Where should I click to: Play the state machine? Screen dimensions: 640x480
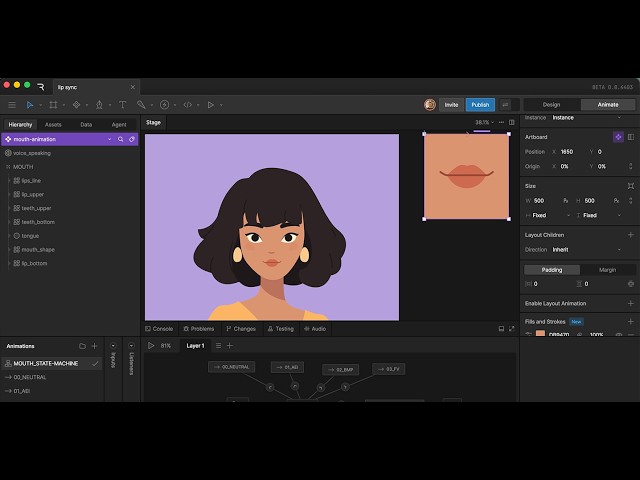[x=151, y=346]
